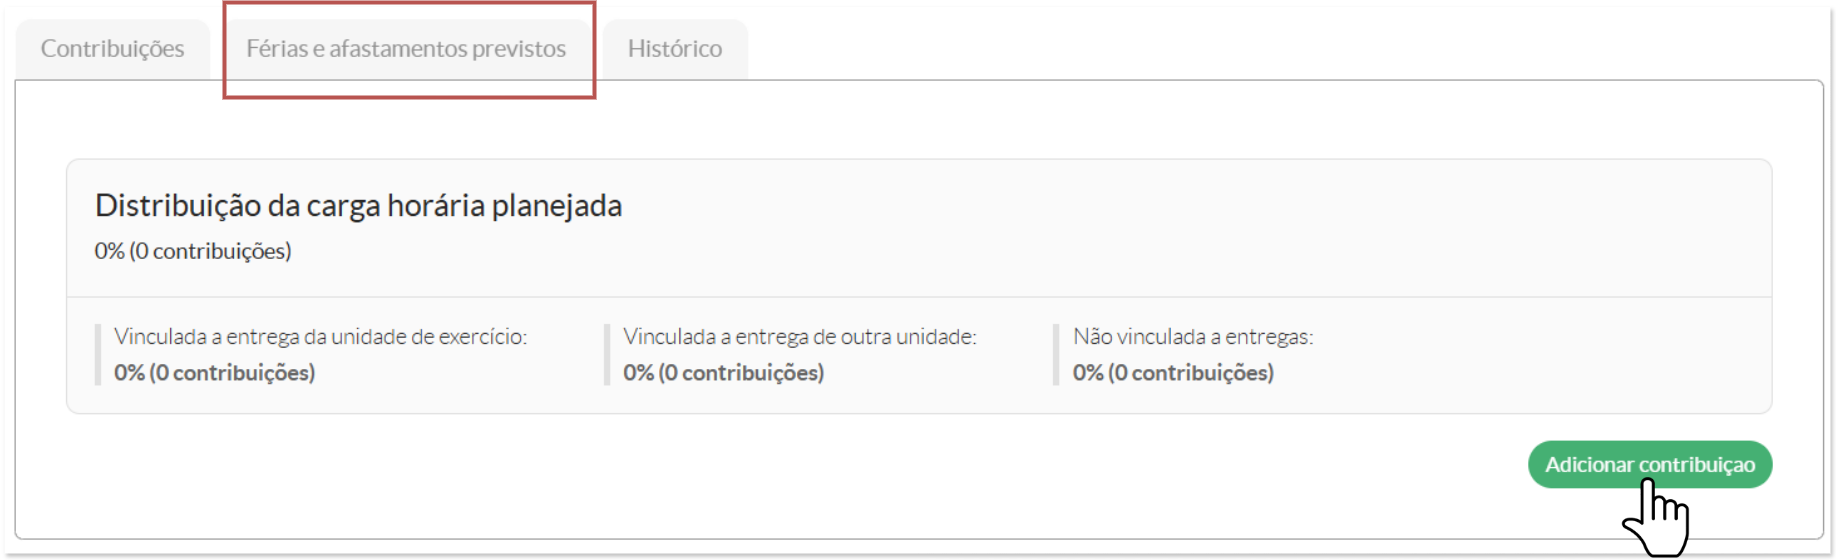Click the hand cursor icon below Adicionar contribuição
The width and height of the screenshot is (1836, 560).
coord(1657,518)
